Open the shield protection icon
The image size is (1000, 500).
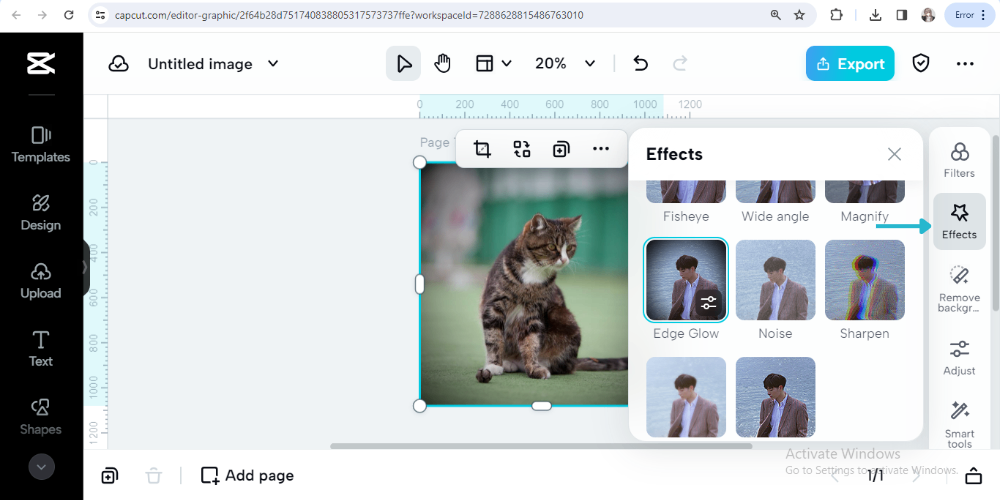[921, 63]
